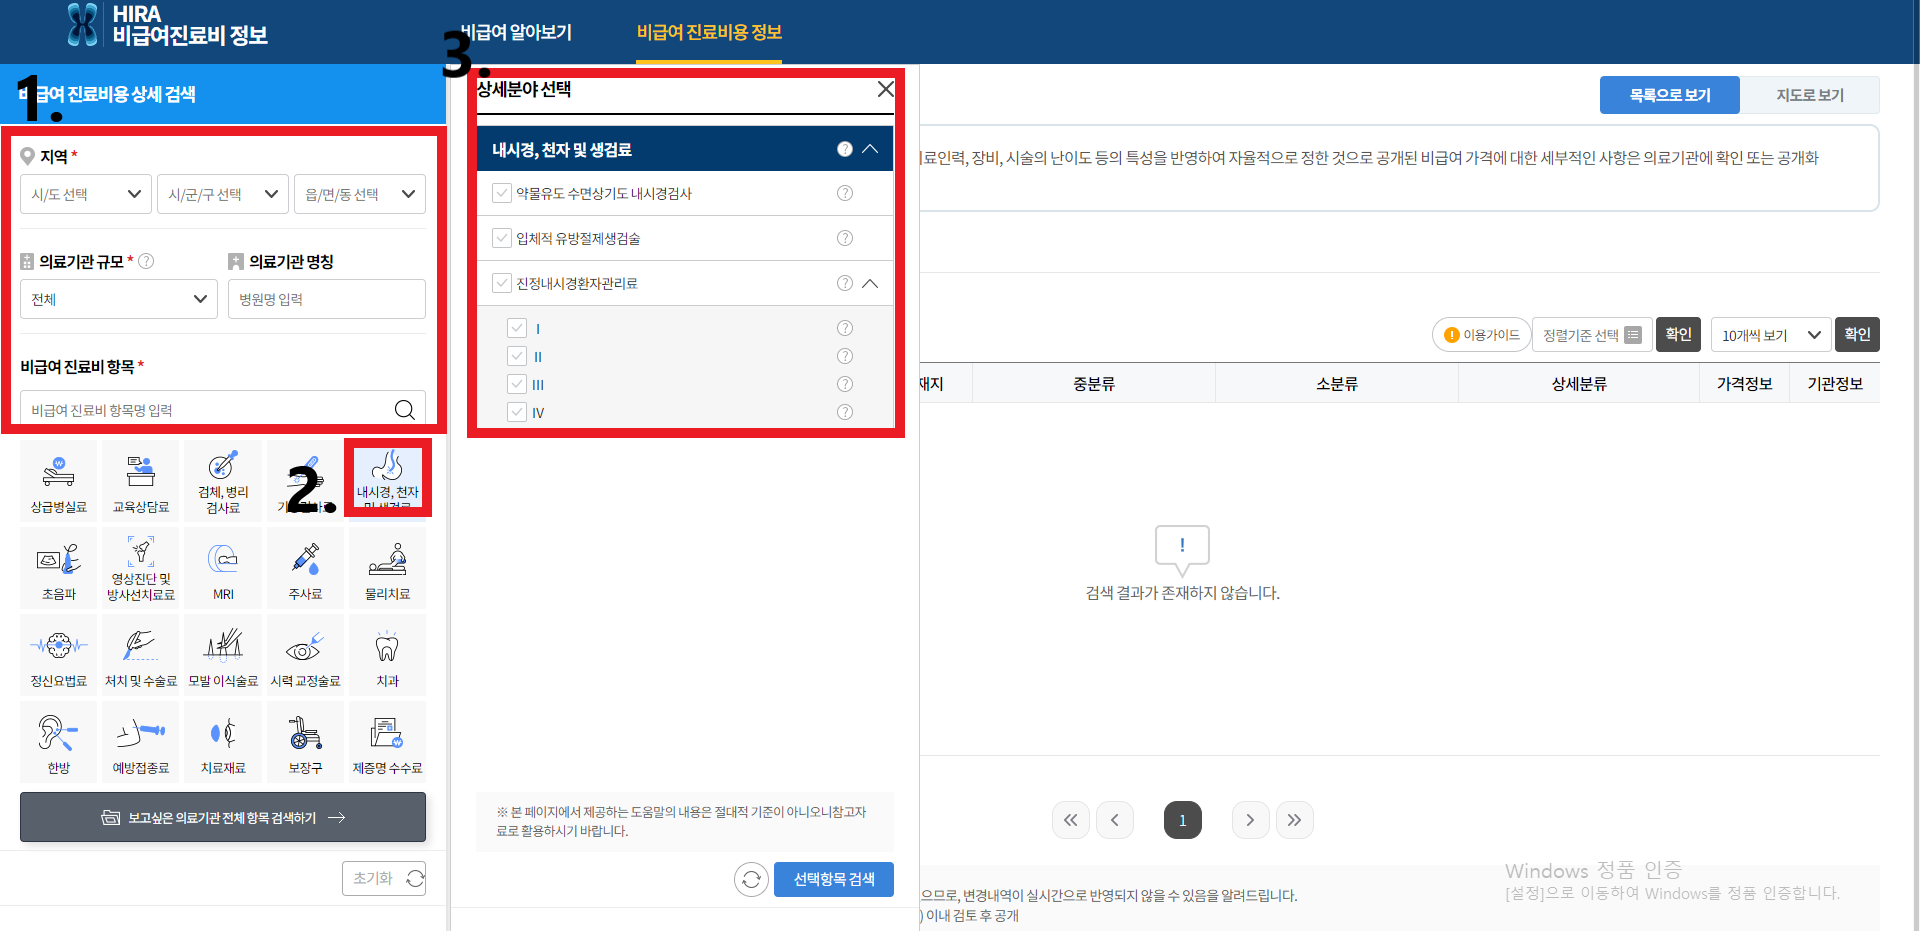
Task: Select the 치과 category icon
Action: coord(387,655)
